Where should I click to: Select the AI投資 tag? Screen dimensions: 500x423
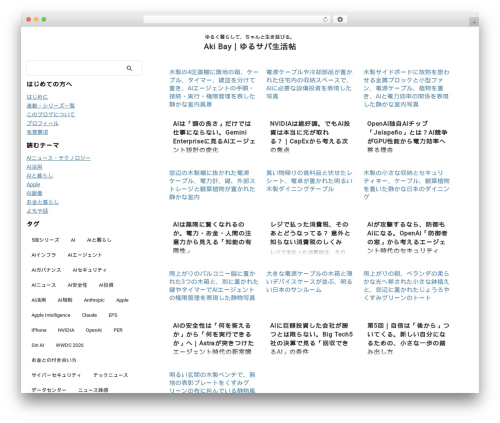(106, 285)
